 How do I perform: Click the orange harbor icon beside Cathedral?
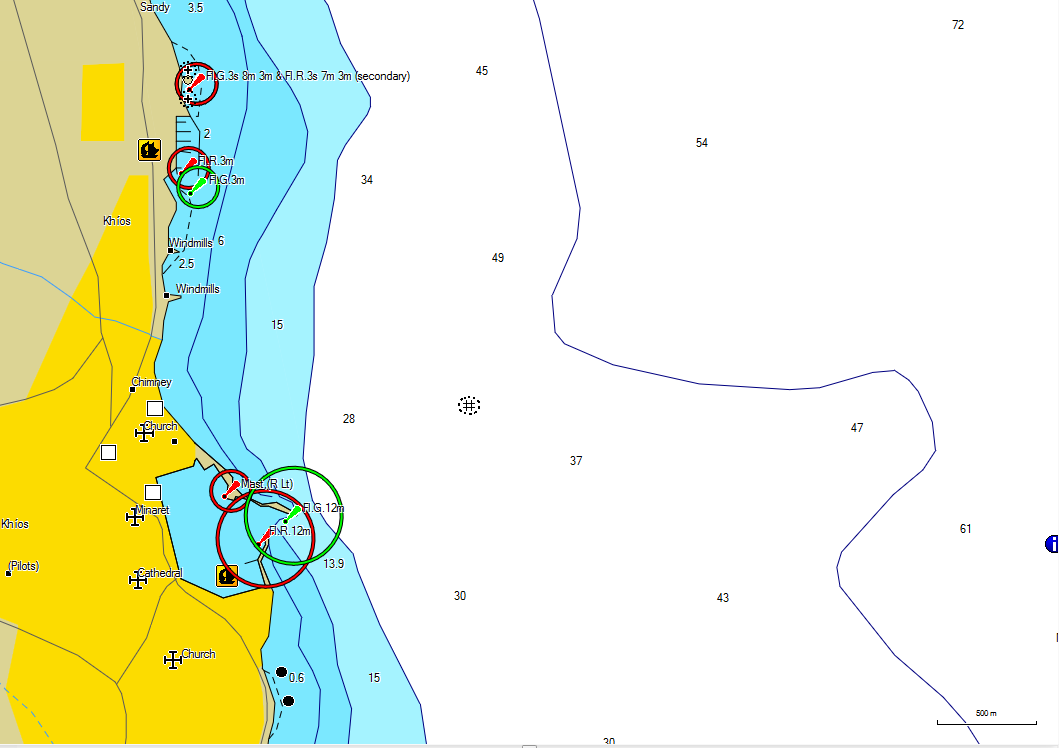[x=227, y=575]
